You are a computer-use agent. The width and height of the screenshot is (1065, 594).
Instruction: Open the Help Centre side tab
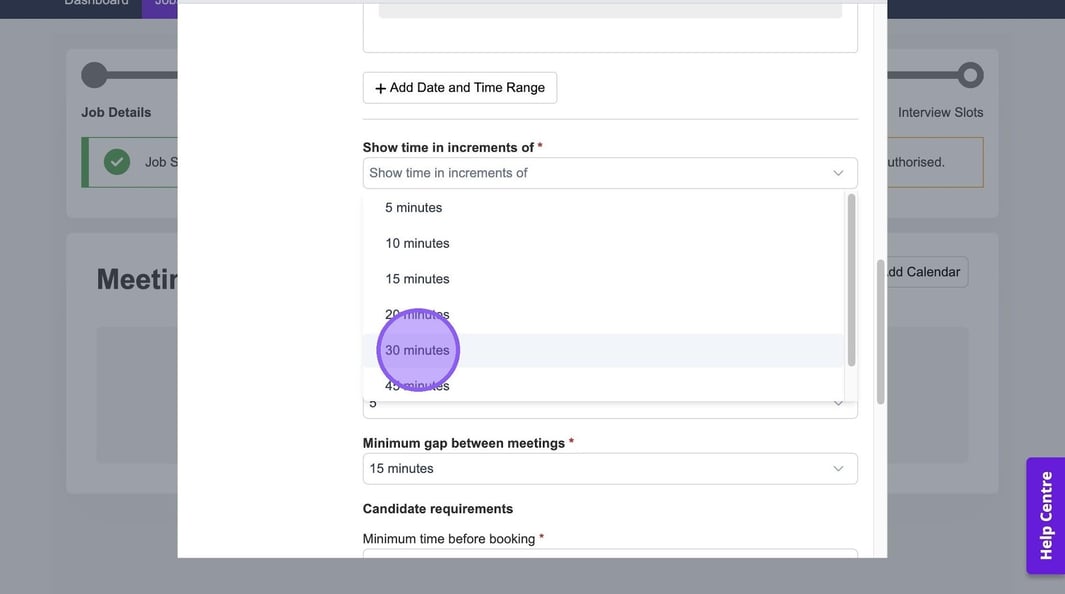pos(1045,515)
